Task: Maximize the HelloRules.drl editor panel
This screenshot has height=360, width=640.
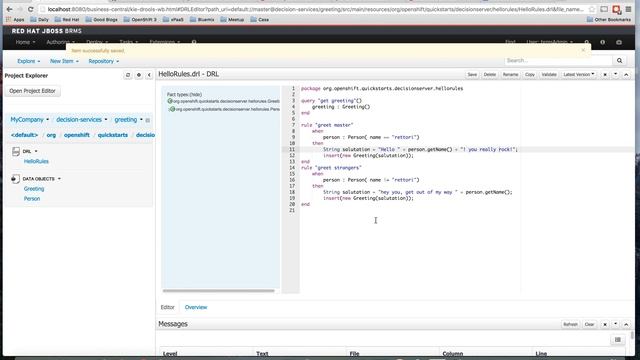Action: [626, 74]
